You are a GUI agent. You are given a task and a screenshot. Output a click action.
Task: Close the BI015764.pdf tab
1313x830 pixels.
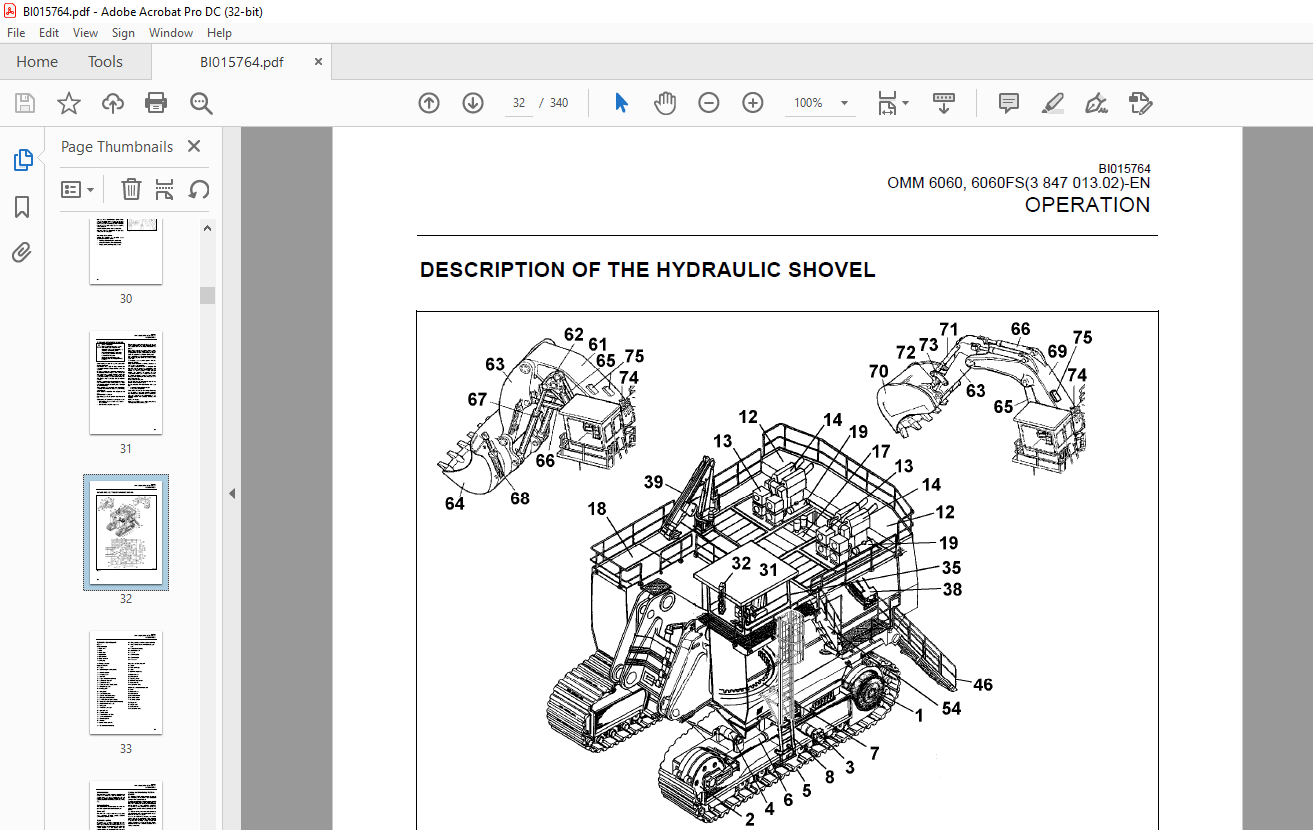pyautogui.click(x=319, y=62)
